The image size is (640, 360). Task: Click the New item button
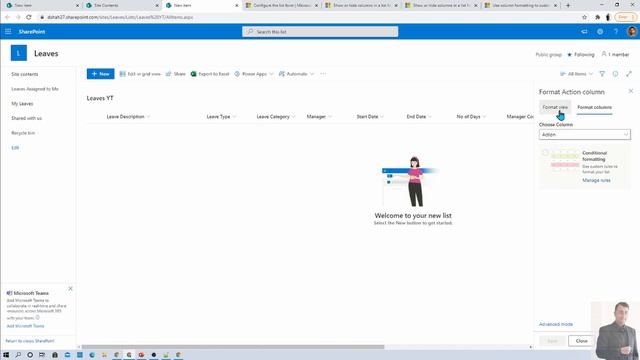pyautogui.click(x=100, y=74)
